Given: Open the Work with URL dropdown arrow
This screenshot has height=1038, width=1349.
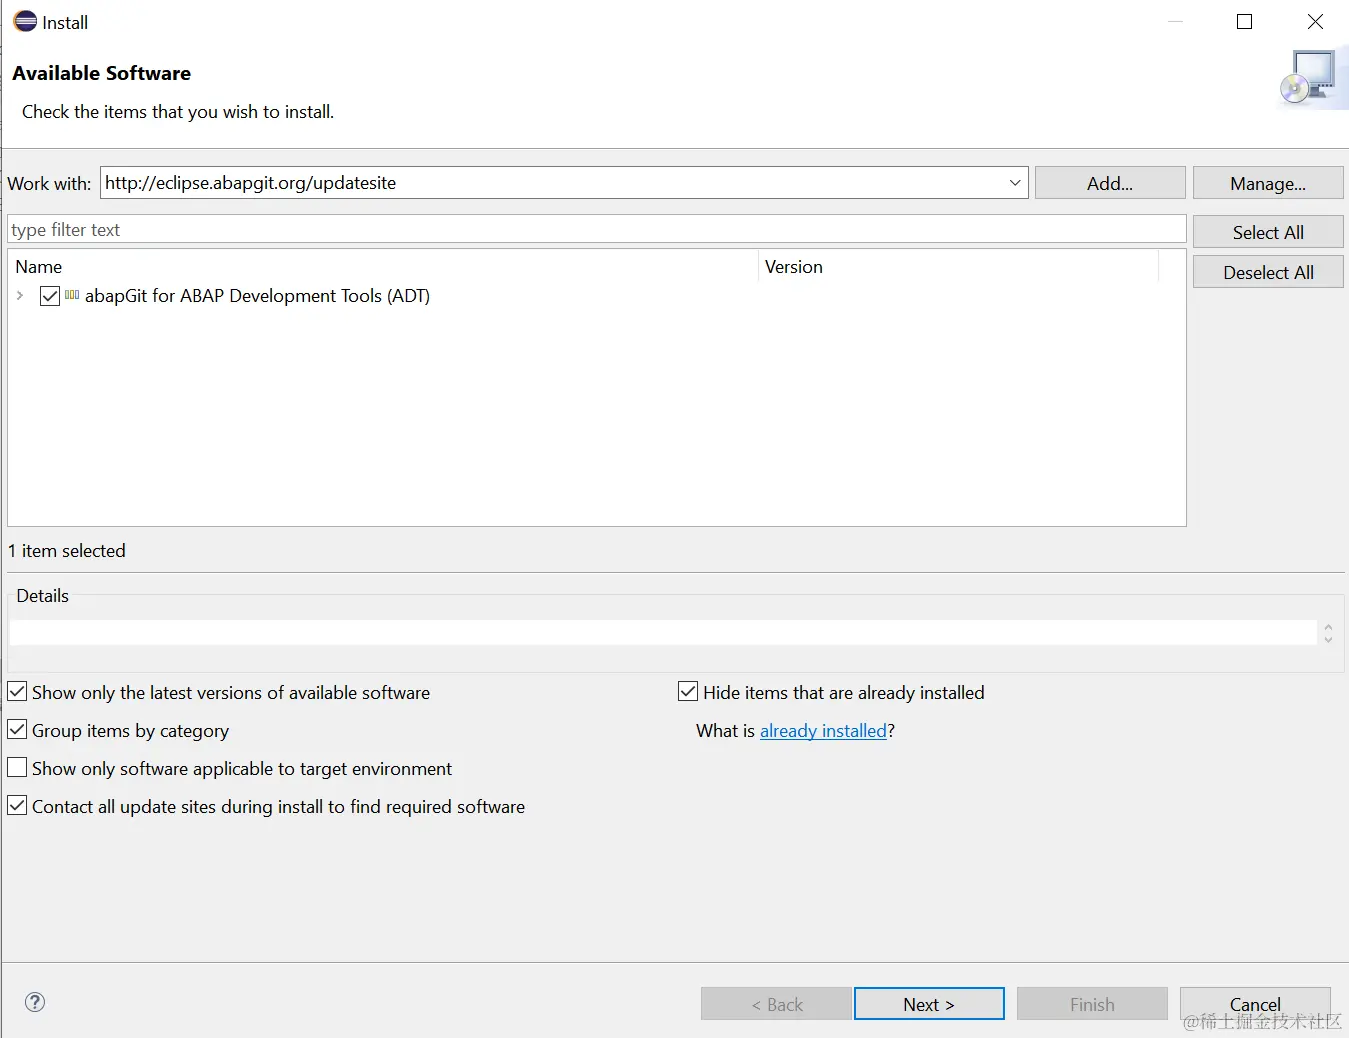Looking at the screenshot, I should coord(1015,183).
